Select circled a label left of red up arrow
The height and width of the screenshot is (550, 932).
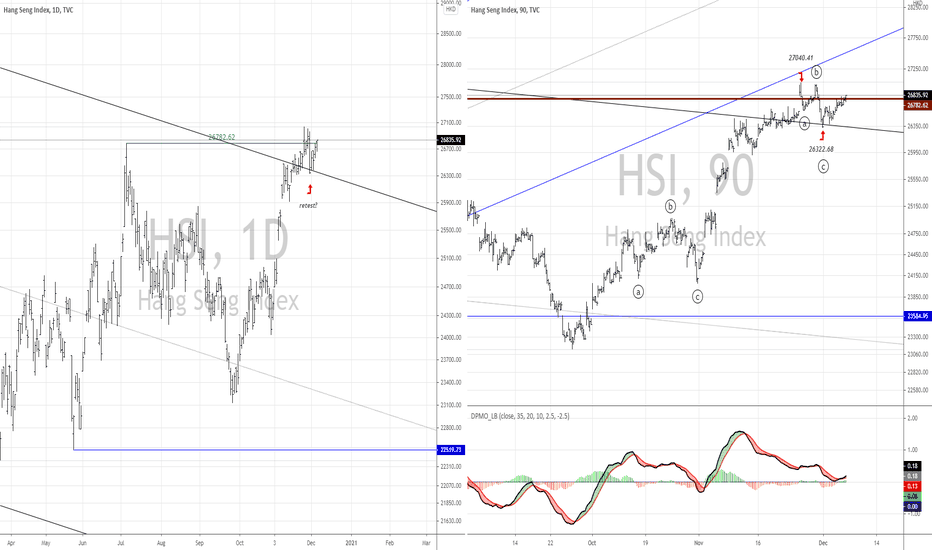coord(804,124)
